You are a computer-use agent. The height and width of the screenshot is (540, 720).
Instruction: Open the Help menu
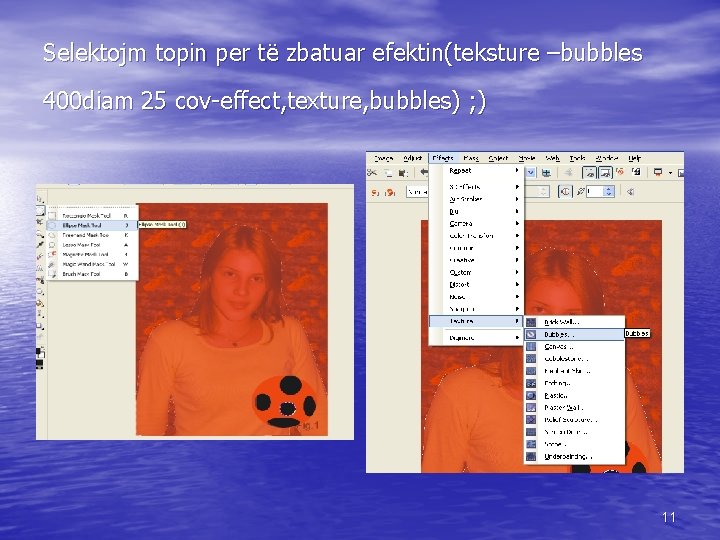[x=634, y=158]
